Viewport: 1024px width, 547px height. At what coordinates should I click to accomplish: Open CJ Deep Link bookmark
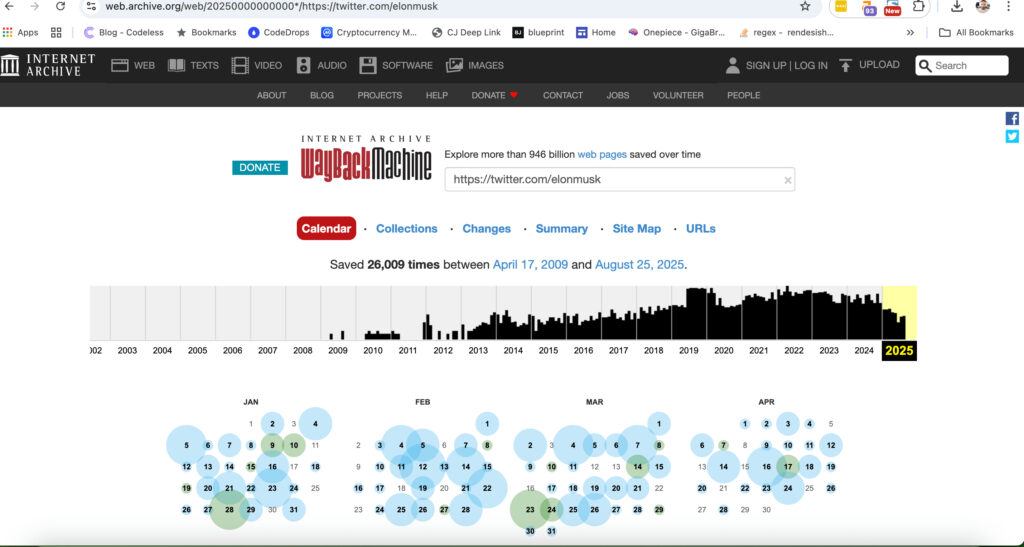[x=466, y=32]
